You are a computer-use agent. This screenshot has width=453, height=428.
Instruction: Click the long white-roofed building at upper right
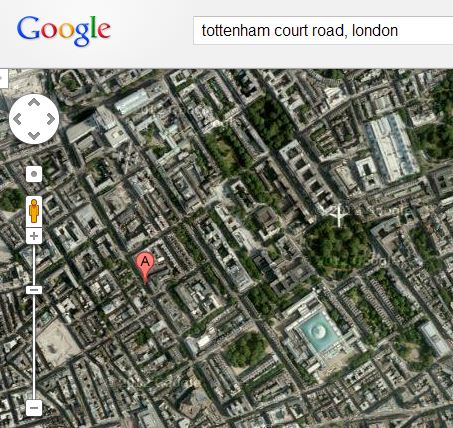pos(392,147)
